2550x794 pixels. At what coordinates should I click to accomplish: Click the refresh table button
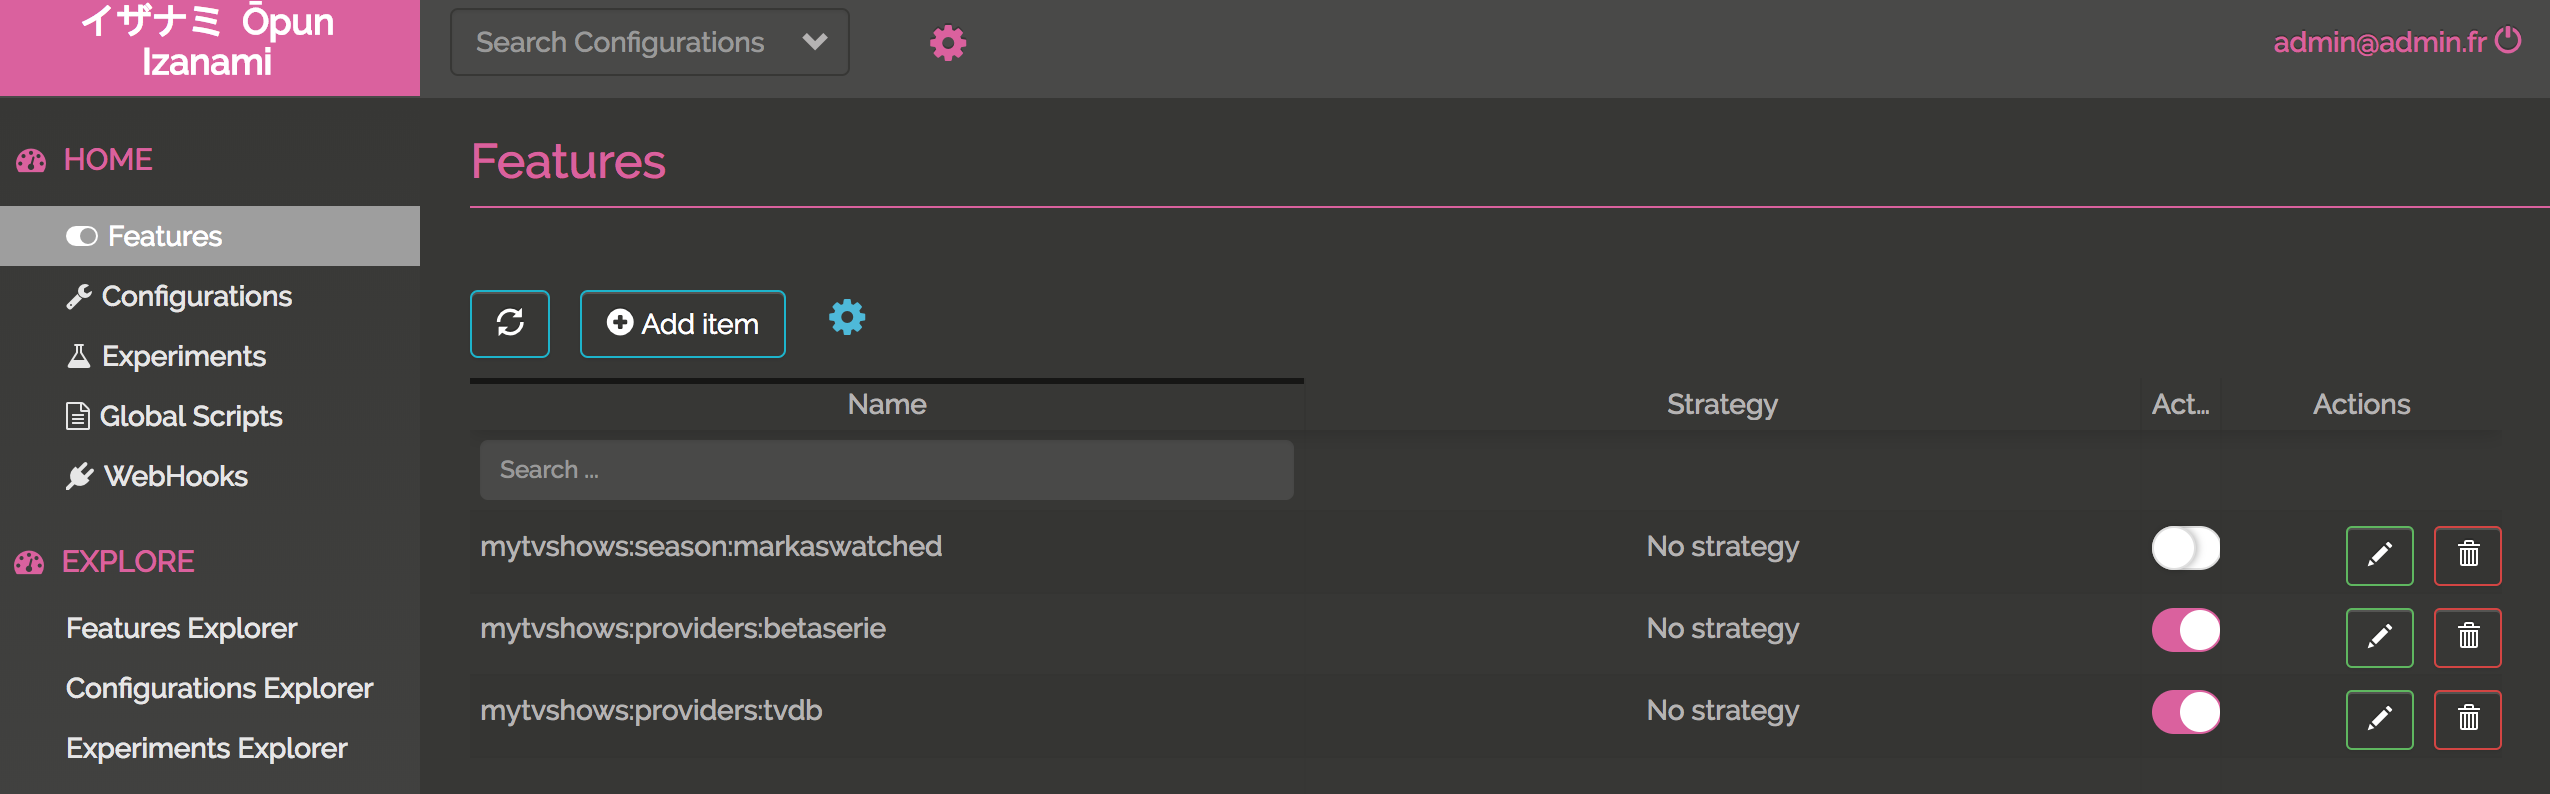point(510,323)
